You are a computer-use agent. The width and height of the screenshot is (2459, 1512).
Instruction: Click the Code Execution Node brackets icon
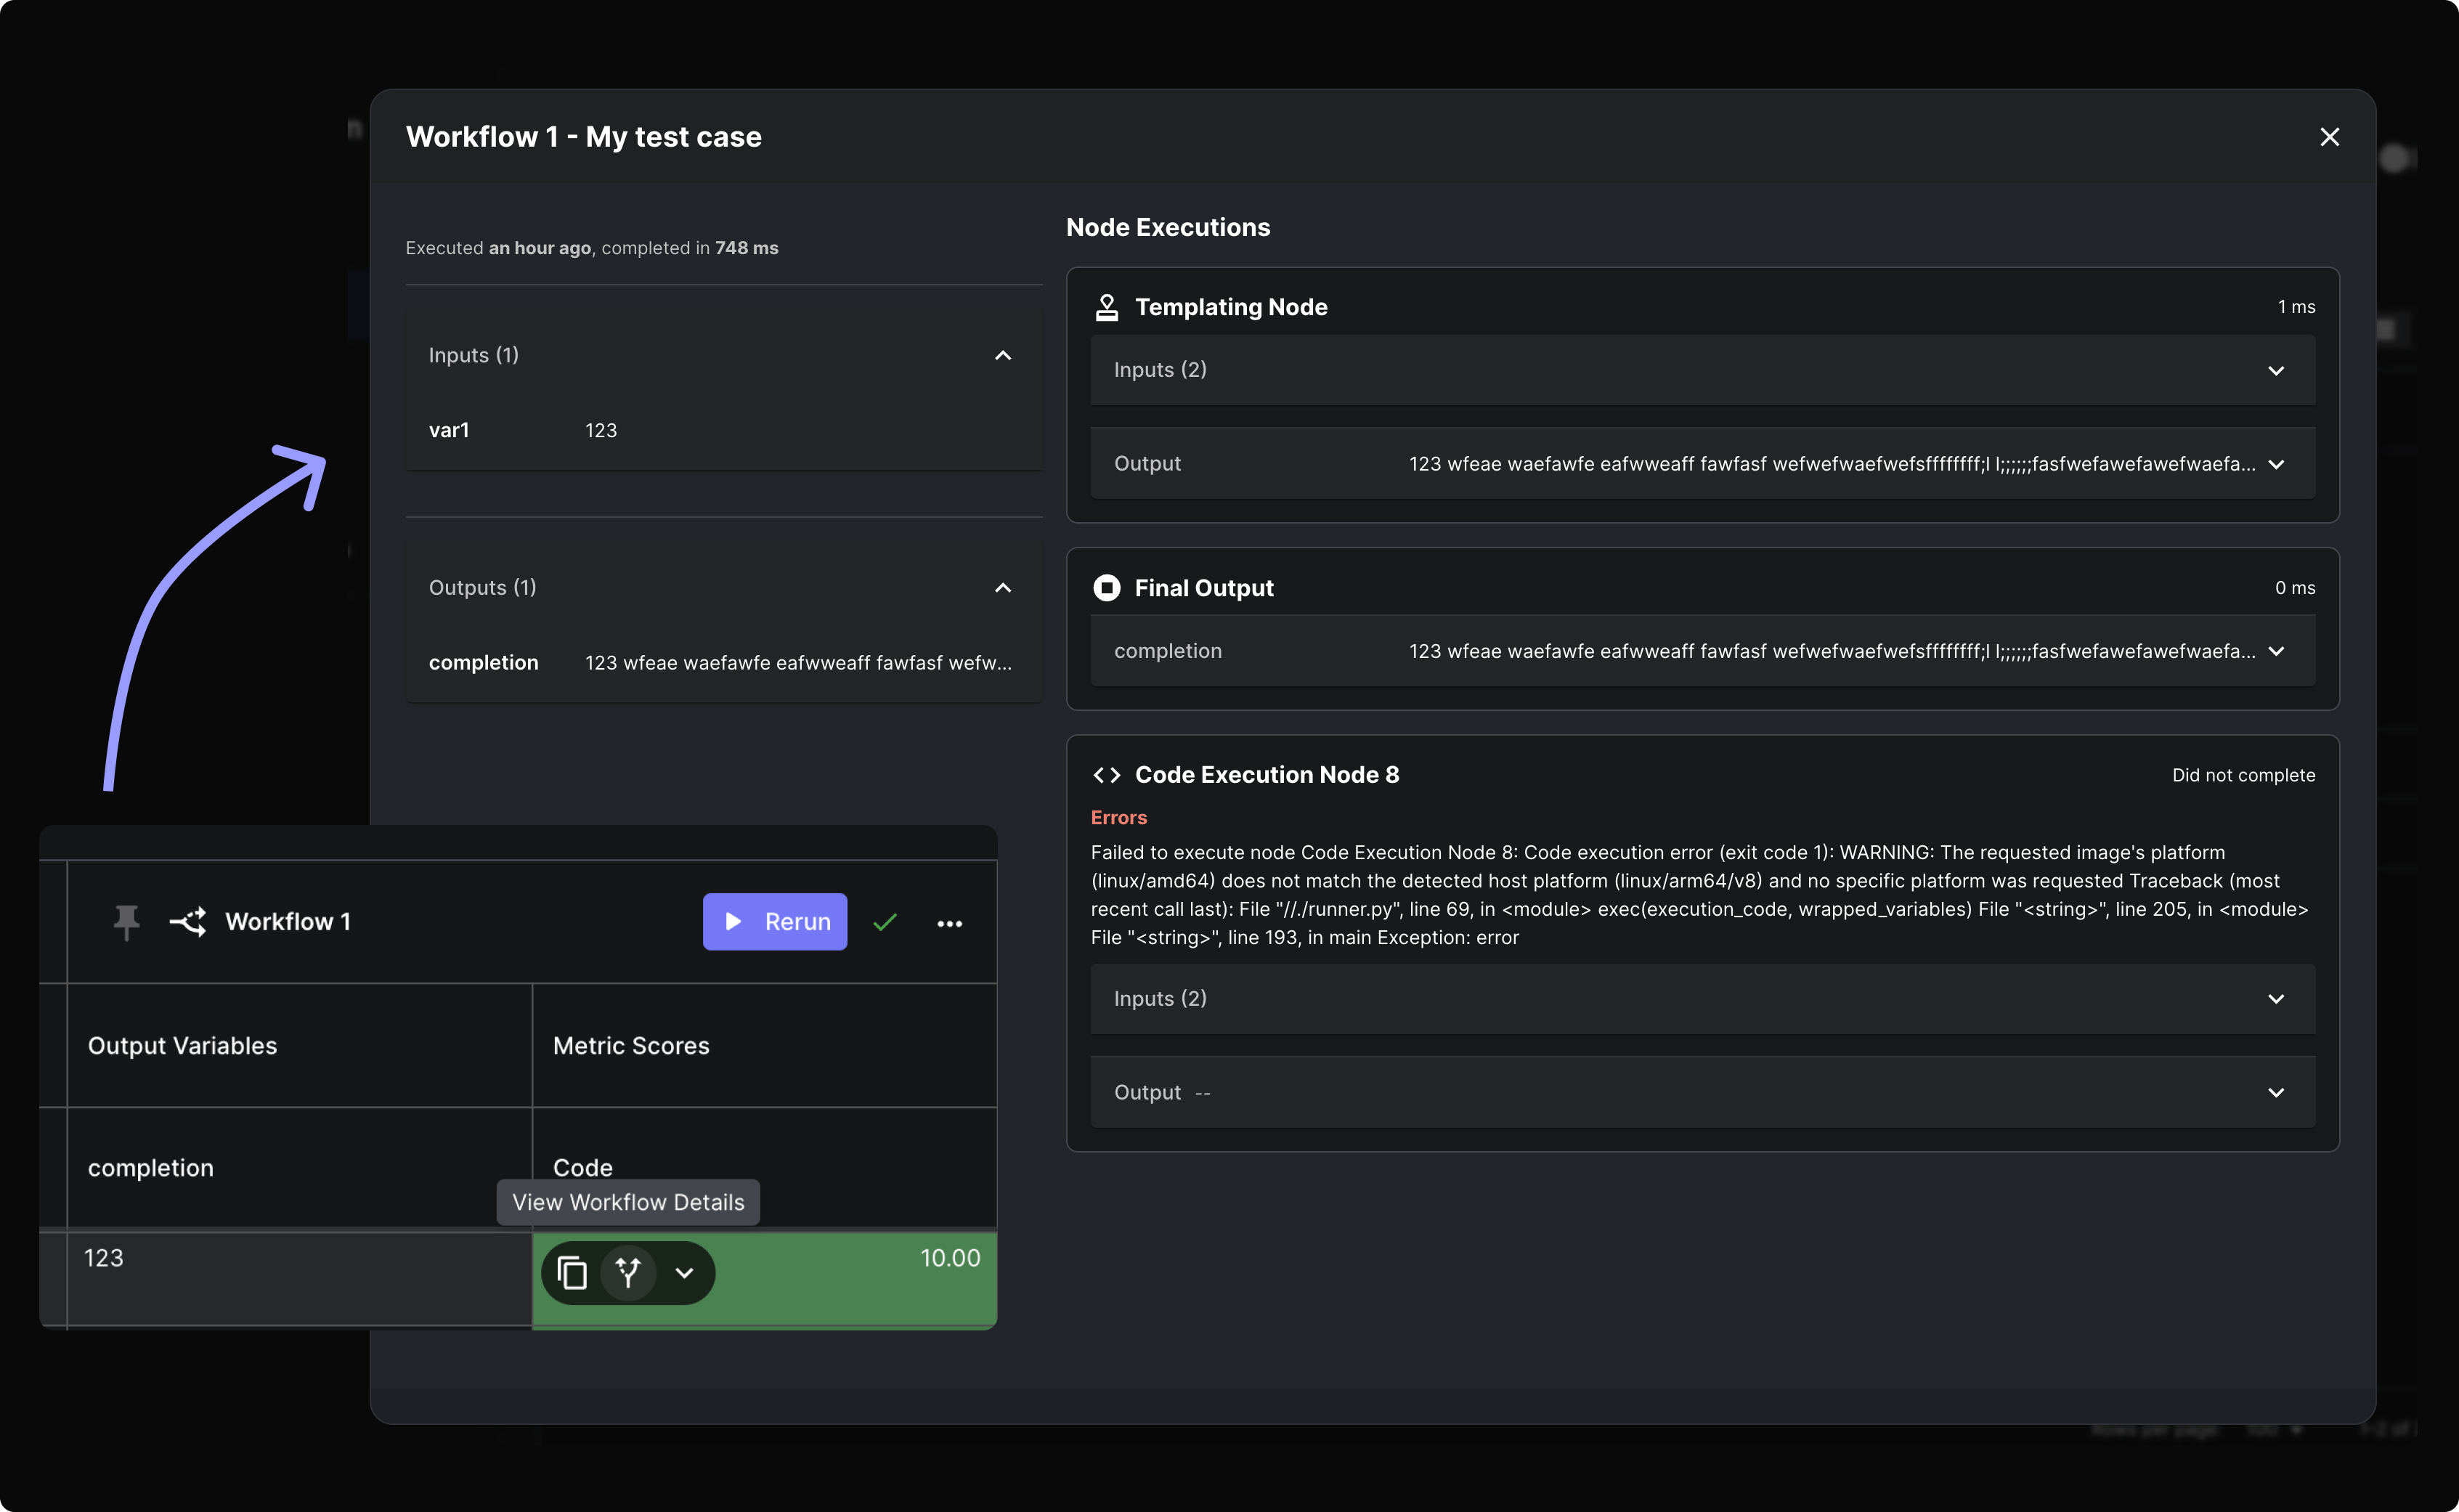[1106, 775]
